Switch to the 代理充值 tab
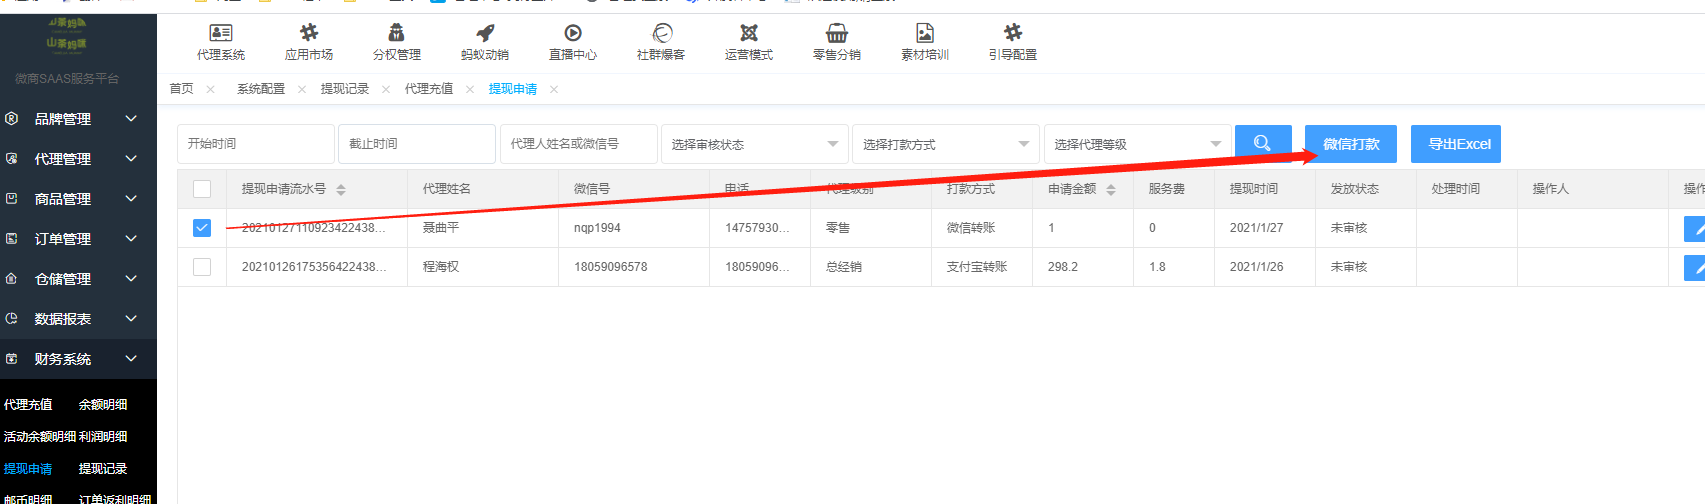The width and height of the screenshot is (1705, 504). tap(429, 89)
